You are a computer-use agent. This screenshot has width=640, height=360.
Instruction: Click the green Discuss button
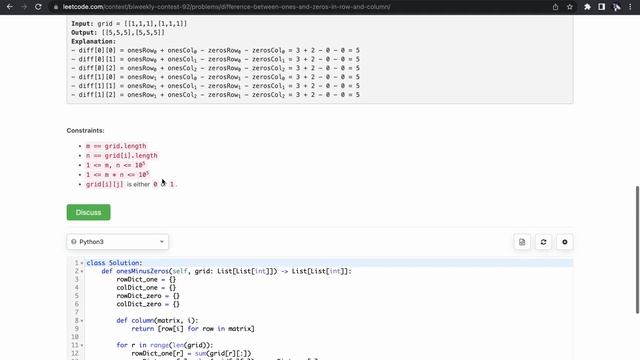click(x=89, y=212)
